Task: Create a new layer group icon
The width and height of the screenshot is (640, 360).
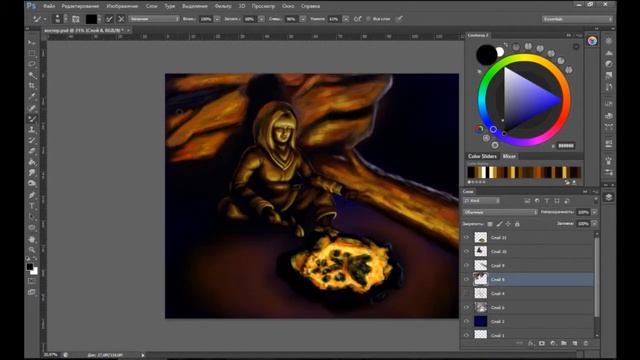Action: click(564, 343)
